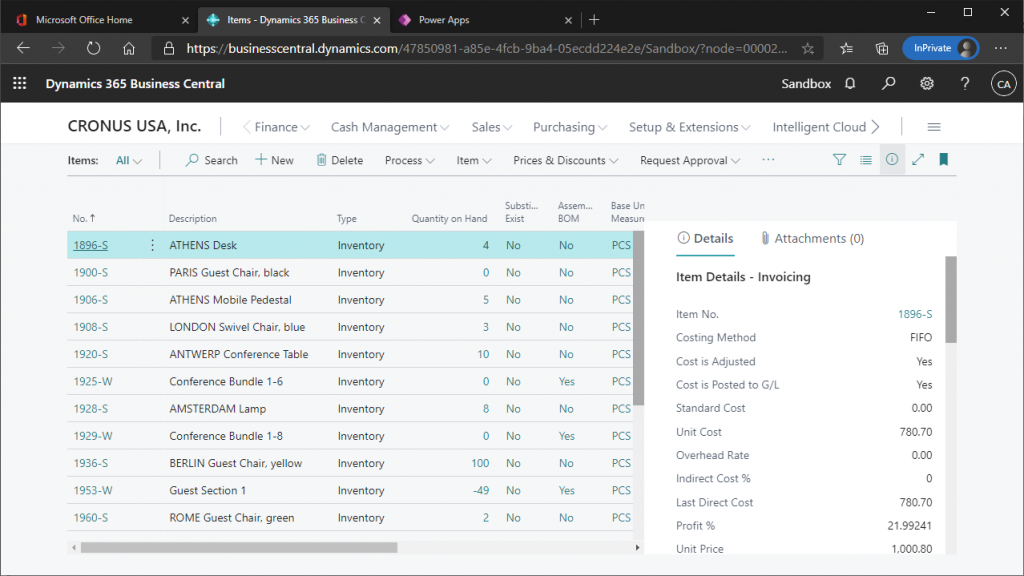Image resolution: width=1024 pixels, height=576 pixels.
Task: Expand the Sales menu
Action: pos(492,127)
